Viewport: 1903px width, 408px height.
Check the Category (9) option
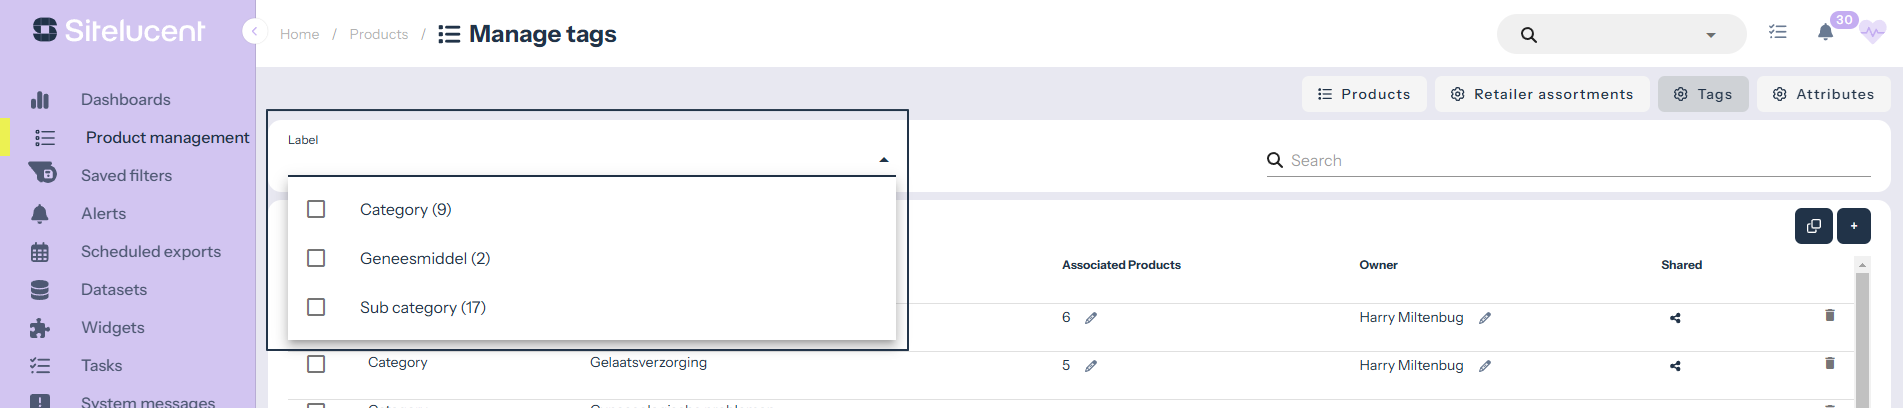(316, 209)
